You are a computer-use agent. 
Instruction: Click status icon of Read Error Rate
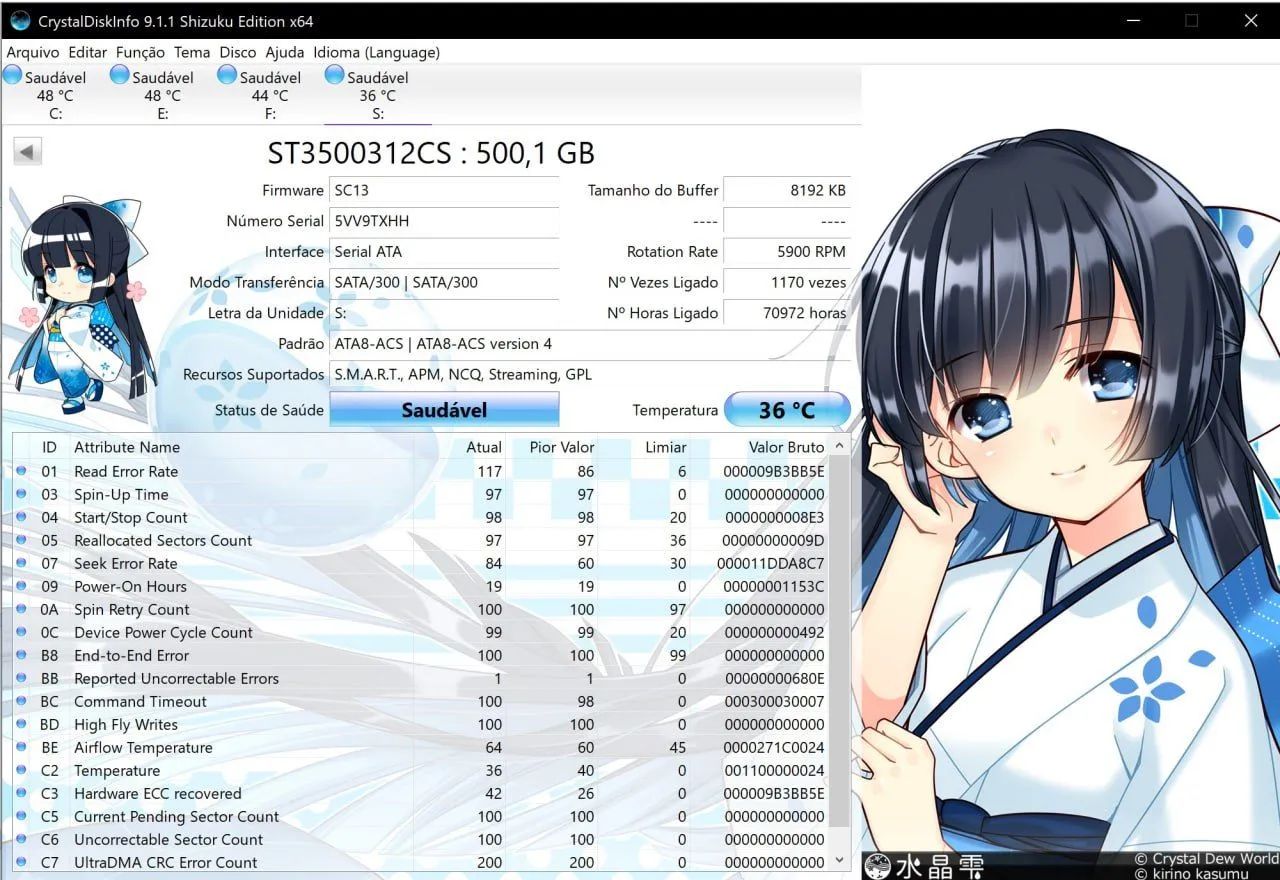[x=22, y=471]
